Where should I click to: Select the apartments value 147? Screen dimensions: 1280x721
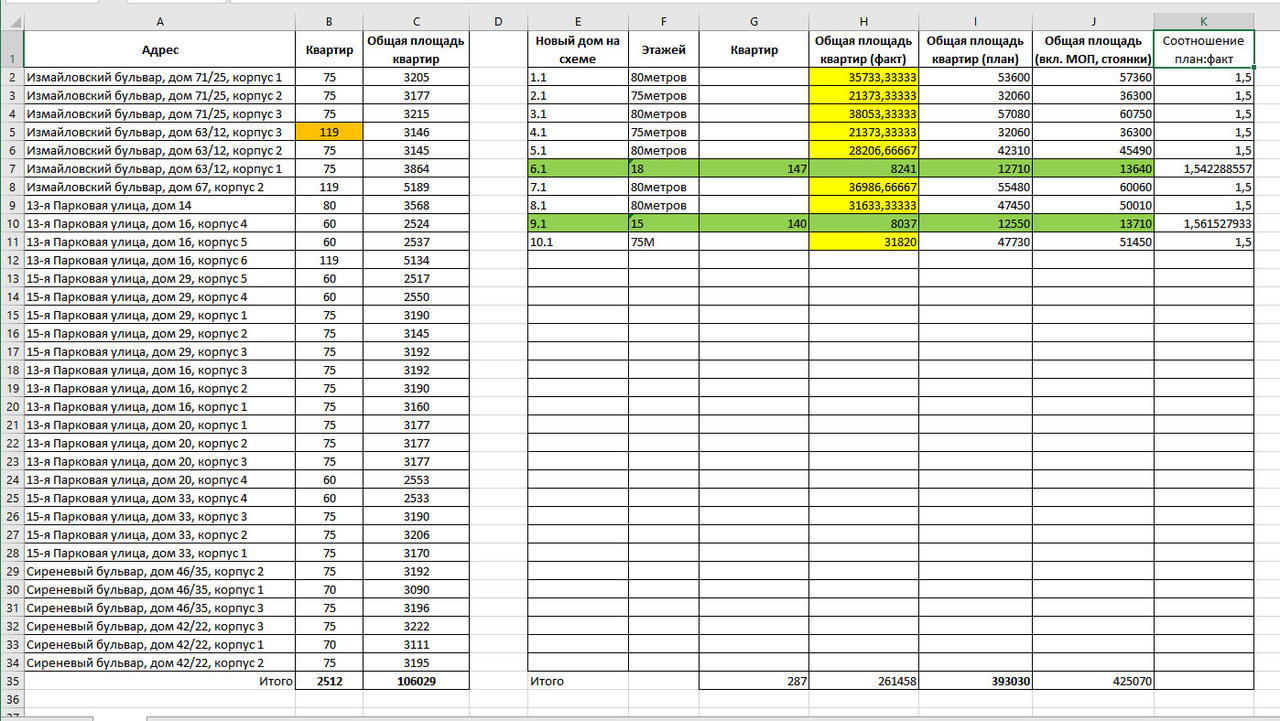pos(754,169)
